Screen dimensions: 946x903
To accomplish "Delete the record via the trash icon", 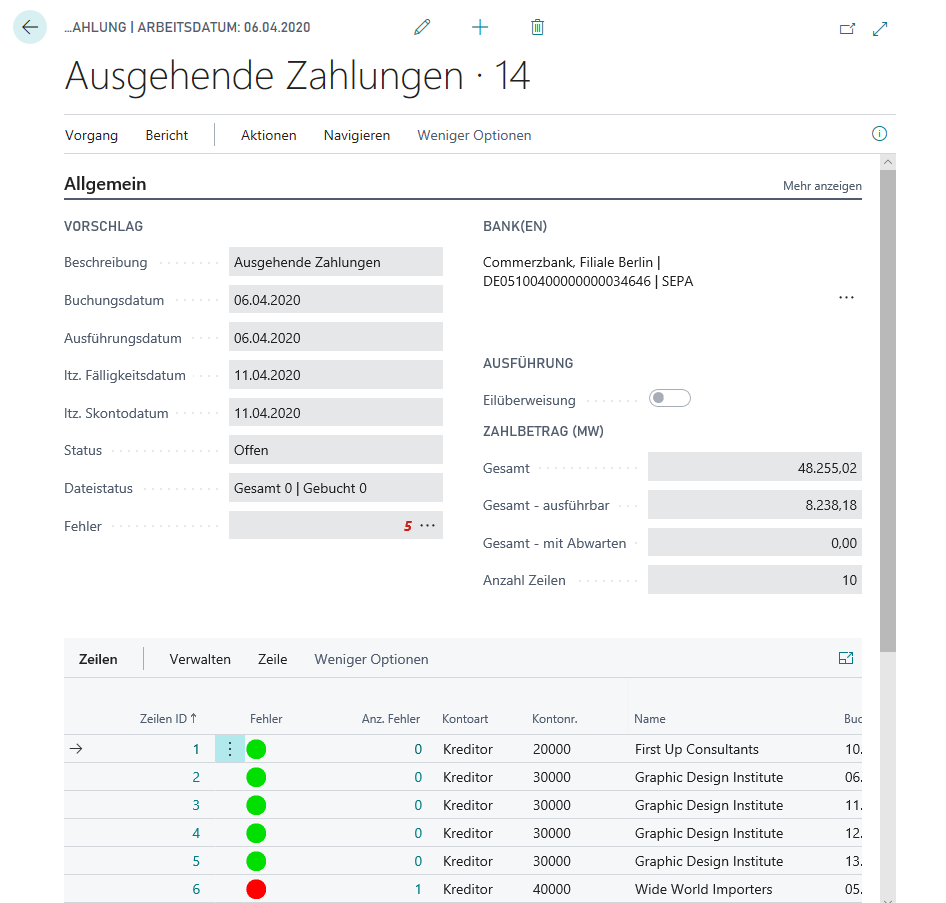I will [x=537, y=27].
